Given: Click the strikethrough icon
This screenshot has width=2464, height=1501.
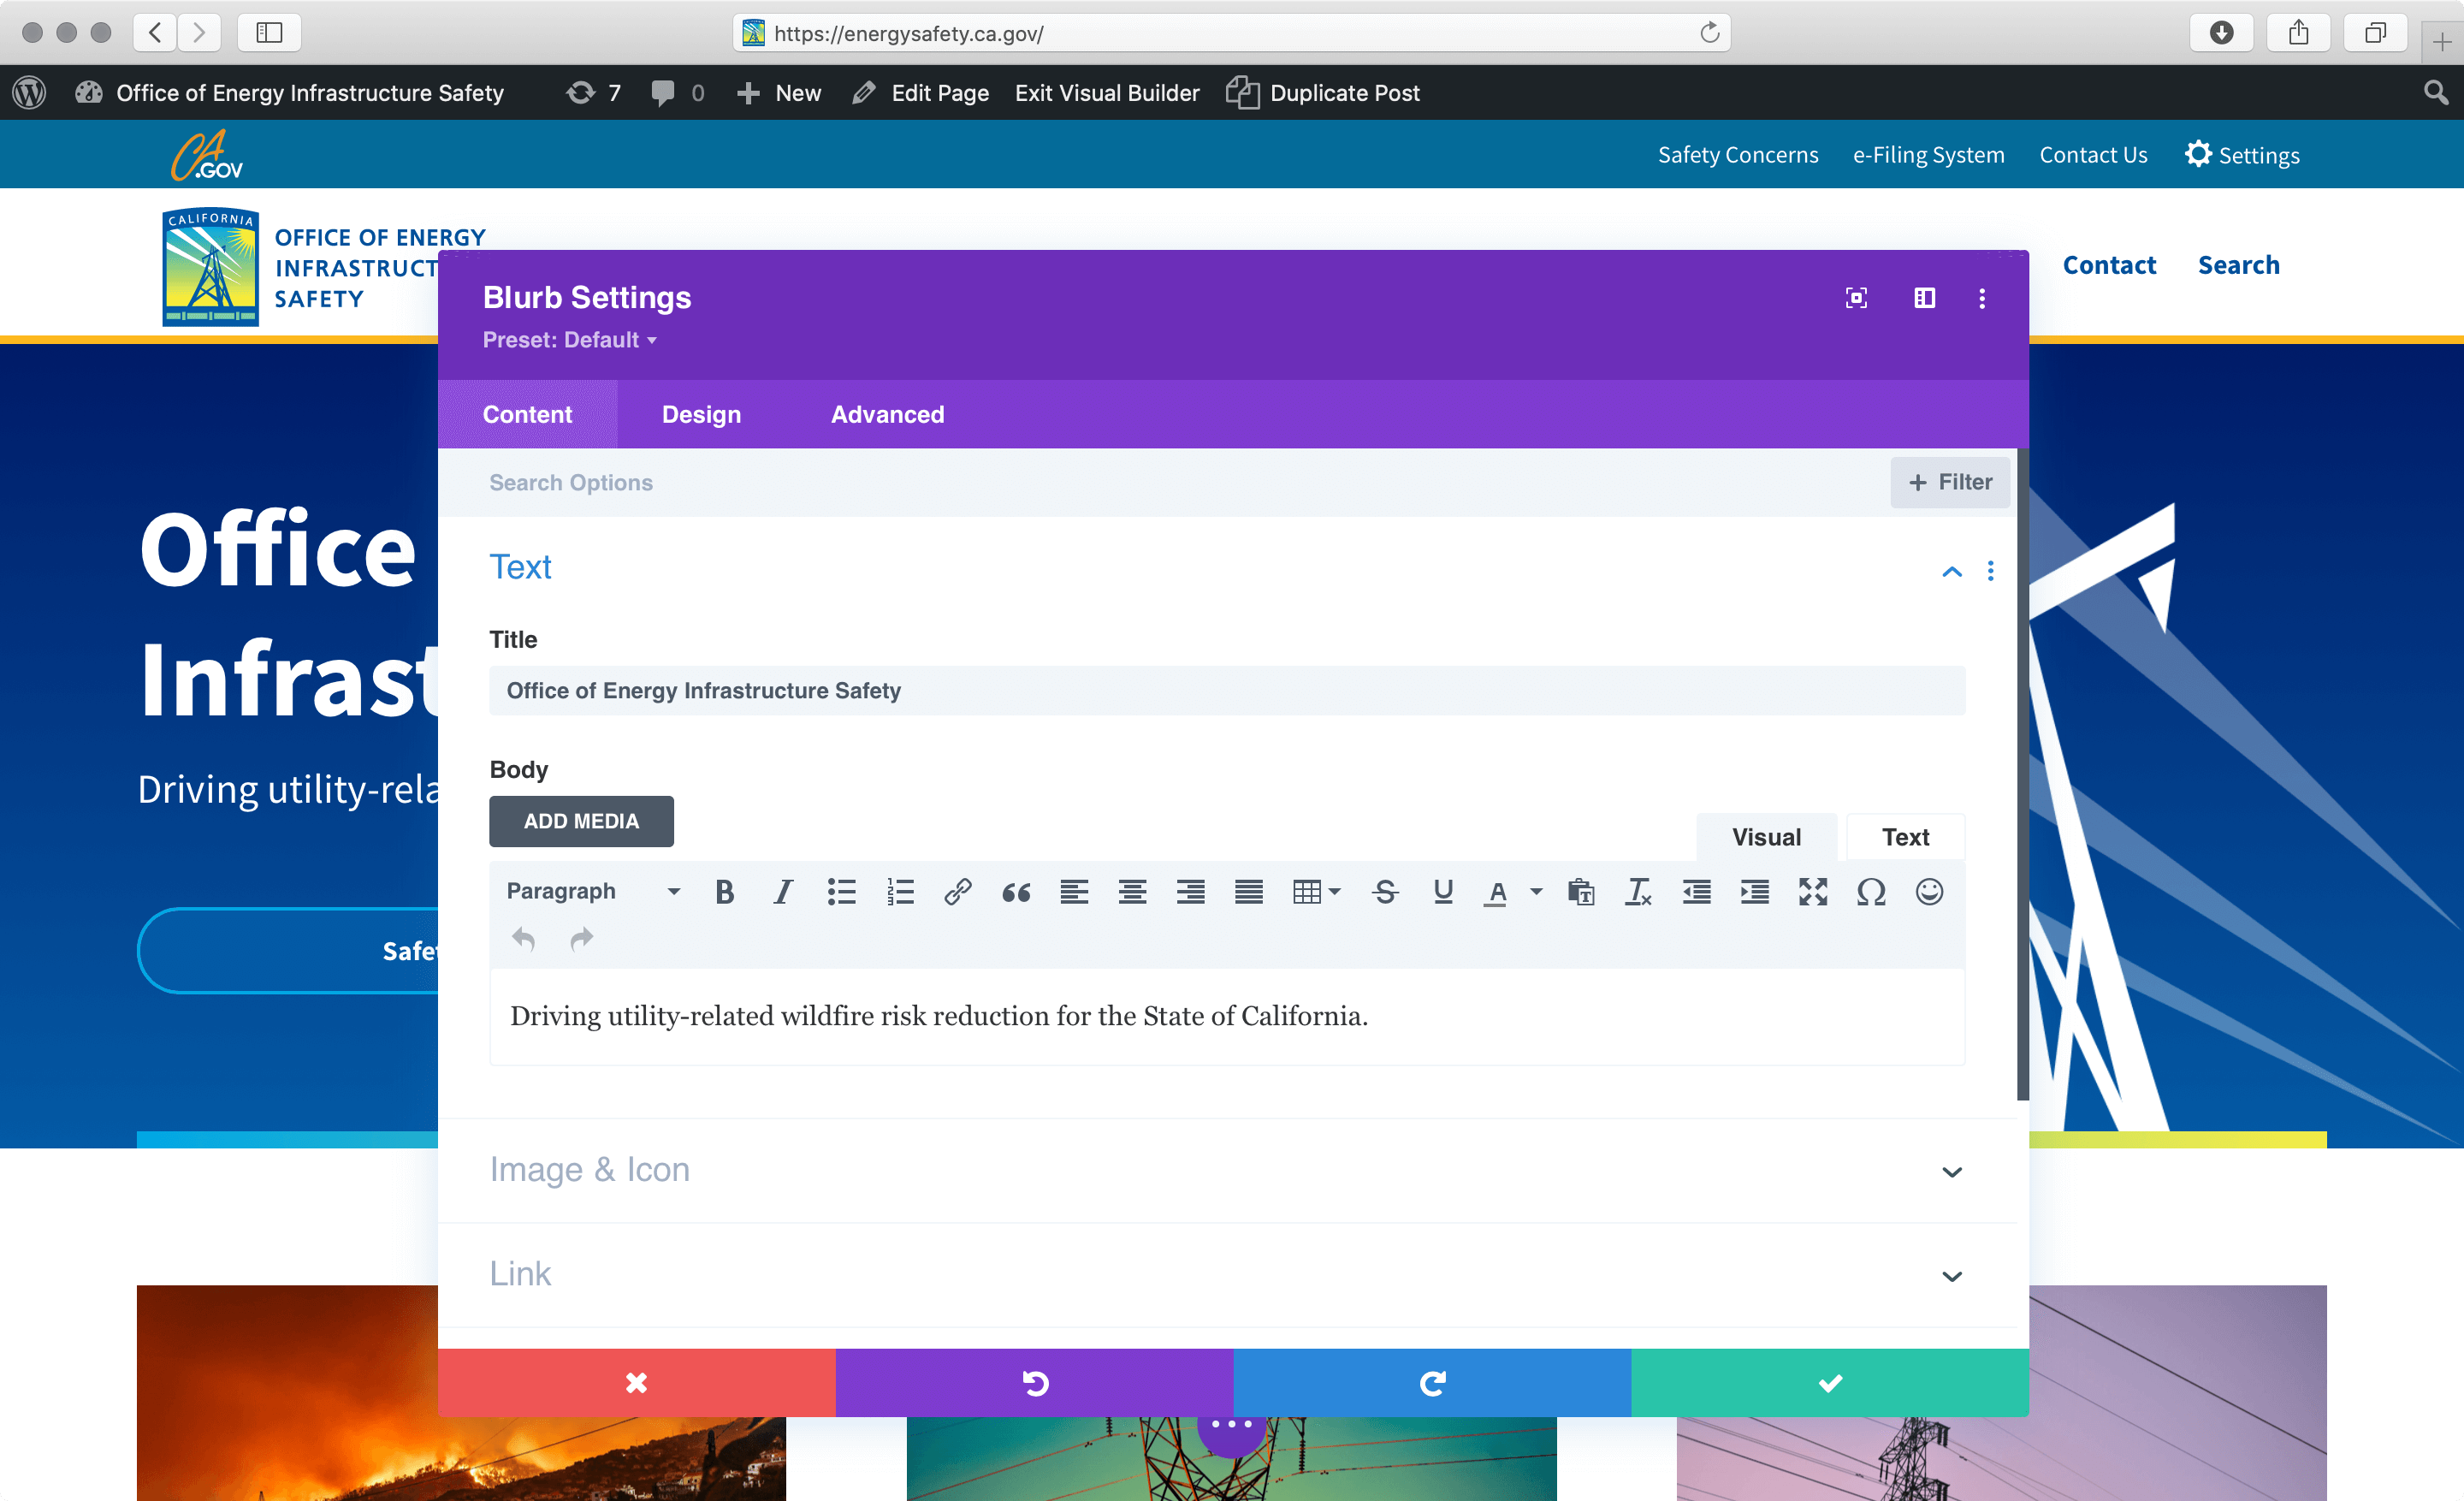Looking at the screenshot, I should tap(1385, 893).
